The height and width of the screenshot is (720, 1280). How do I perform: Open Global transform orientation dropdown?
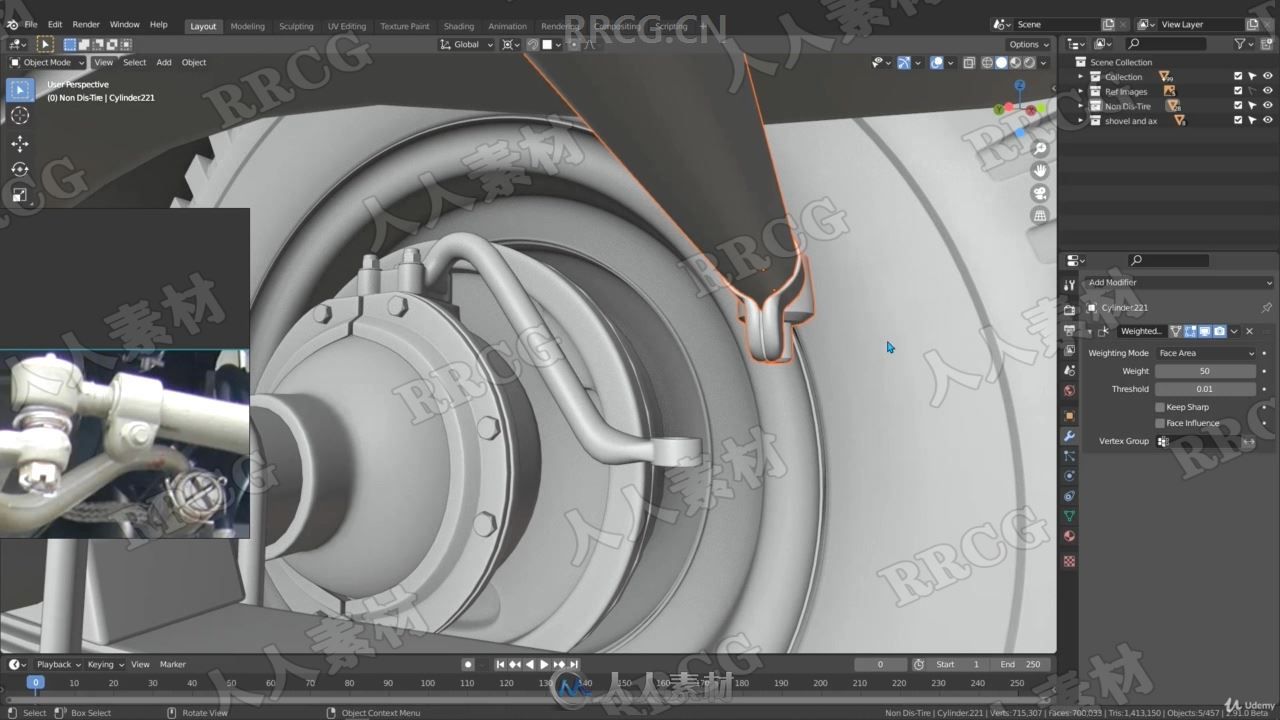[x=467, y=44]
